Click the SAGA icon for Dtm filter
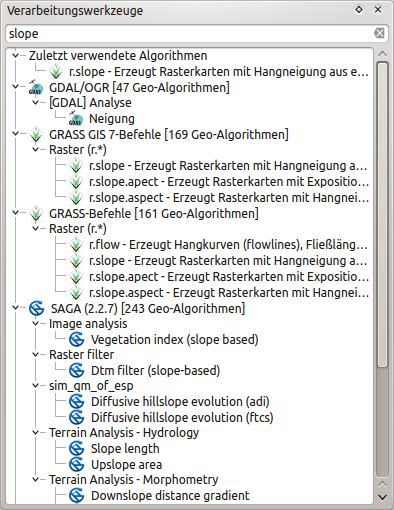Viewport: 394px width, 510px height. tap(77, 370)
